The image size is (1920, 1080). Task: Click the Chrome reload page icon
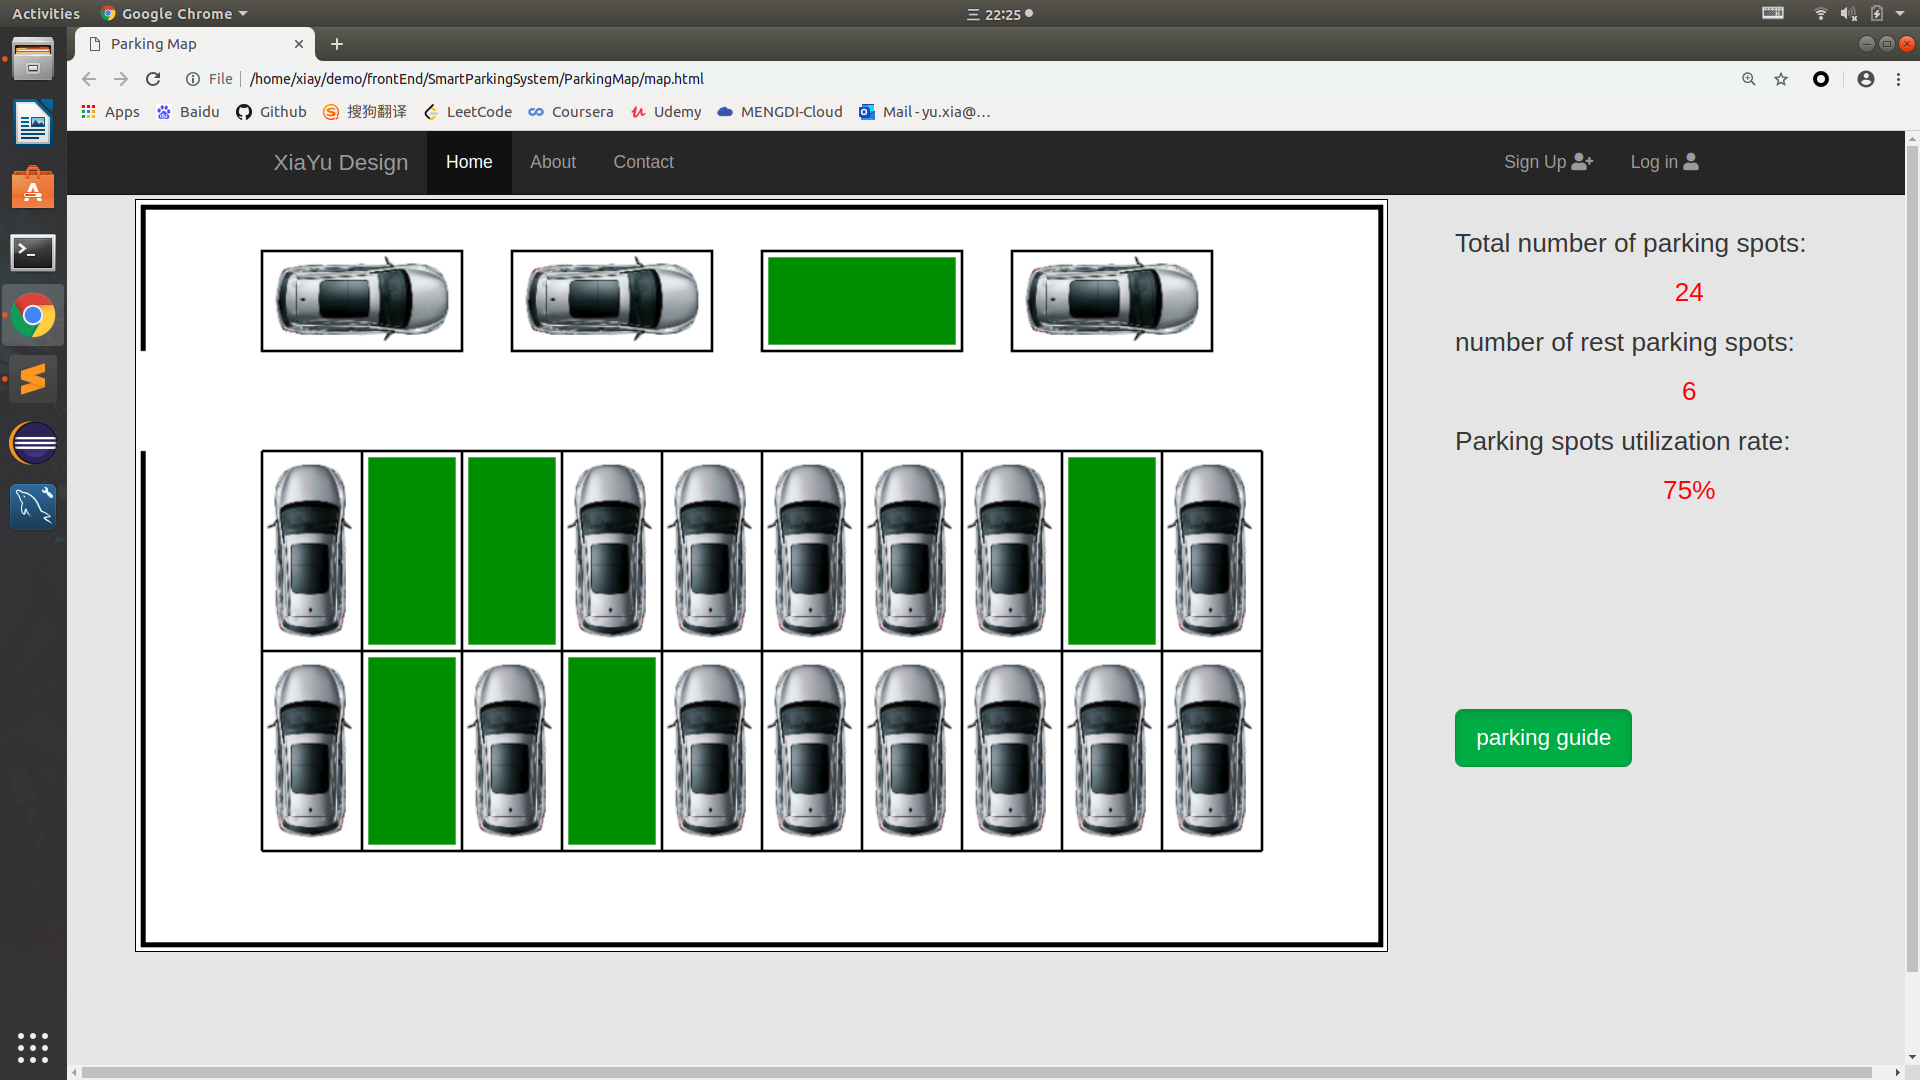(x=153, y=79)
